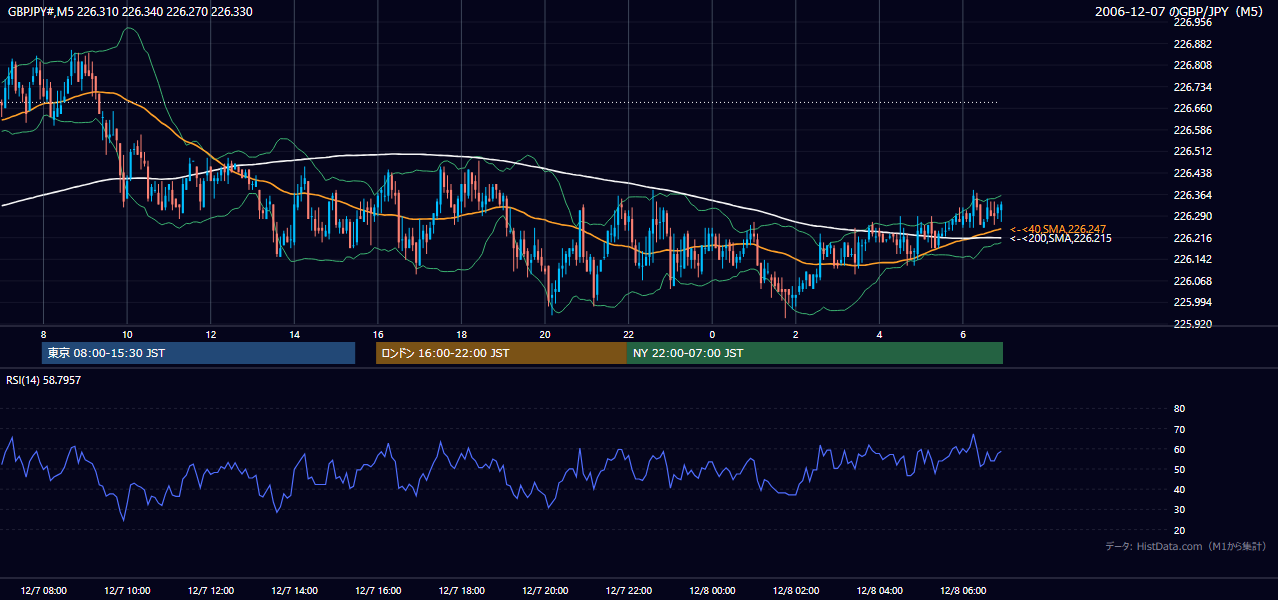Image resolution: width=1278 pixels, height=600 pixels.
Task: Click price axis value 226.734
Action: [1192, 87]
